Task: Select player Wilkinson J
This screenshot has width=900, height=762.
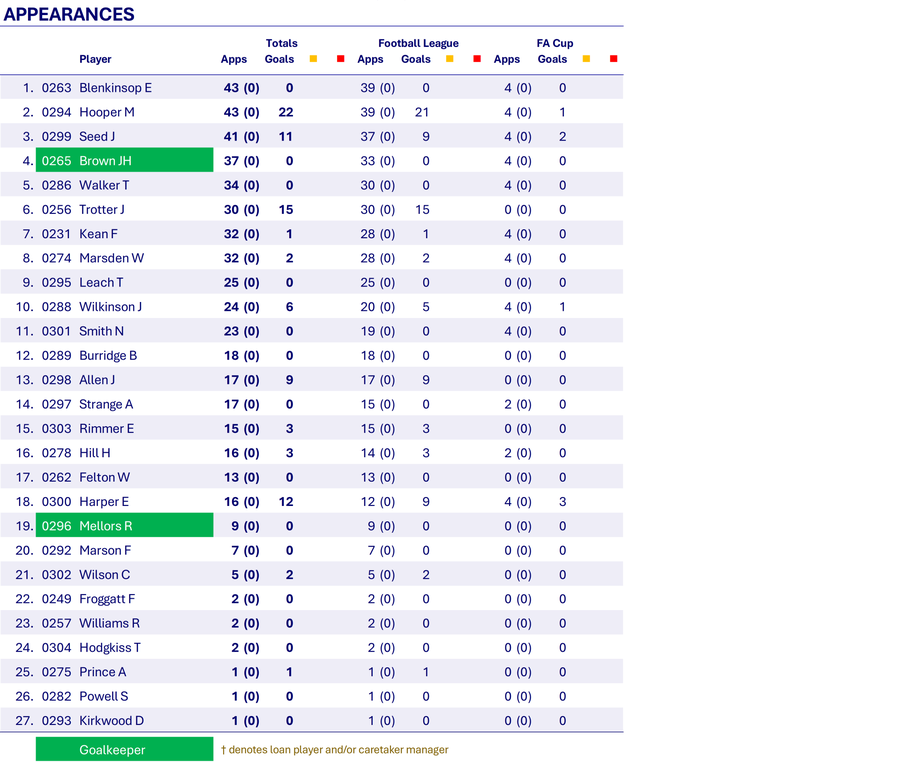Action: point(110,307)
